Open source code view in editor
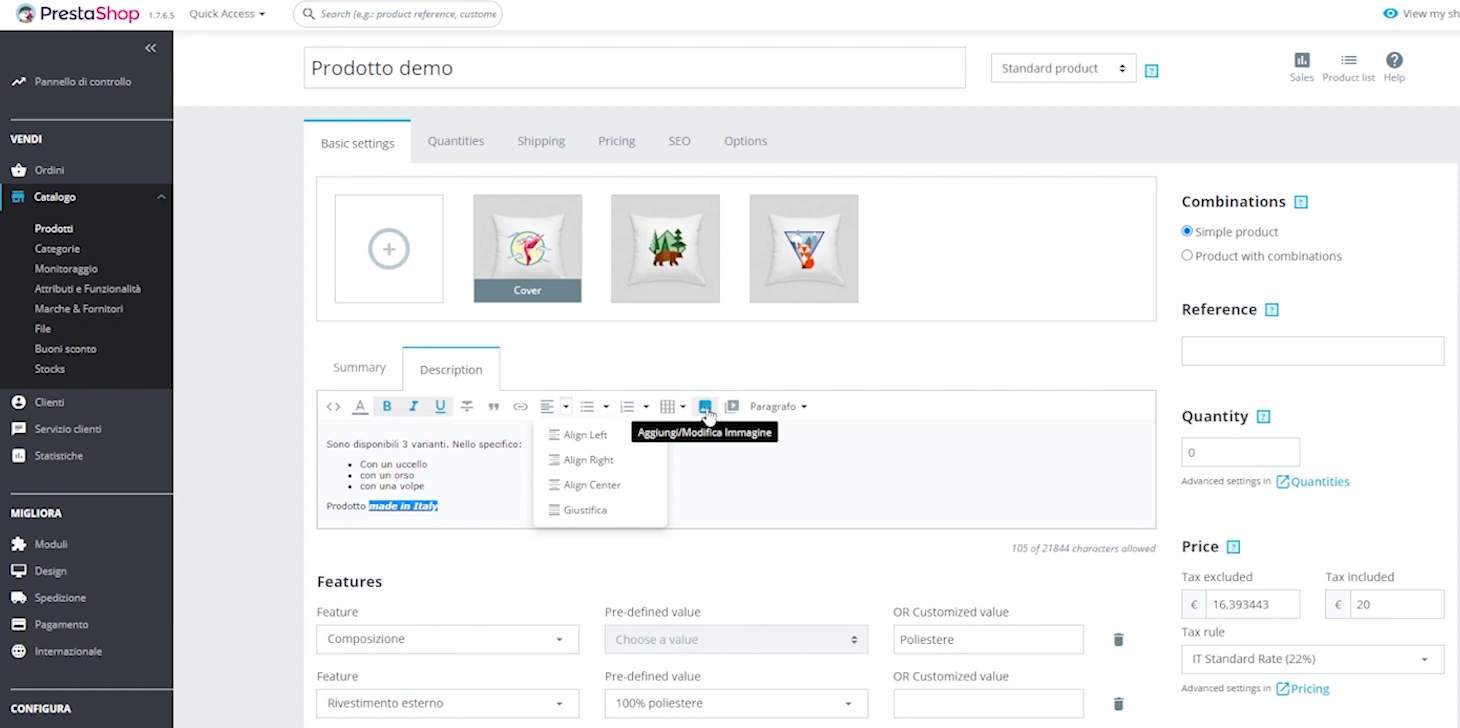1460x728 pixels. (x=333, y=406)
